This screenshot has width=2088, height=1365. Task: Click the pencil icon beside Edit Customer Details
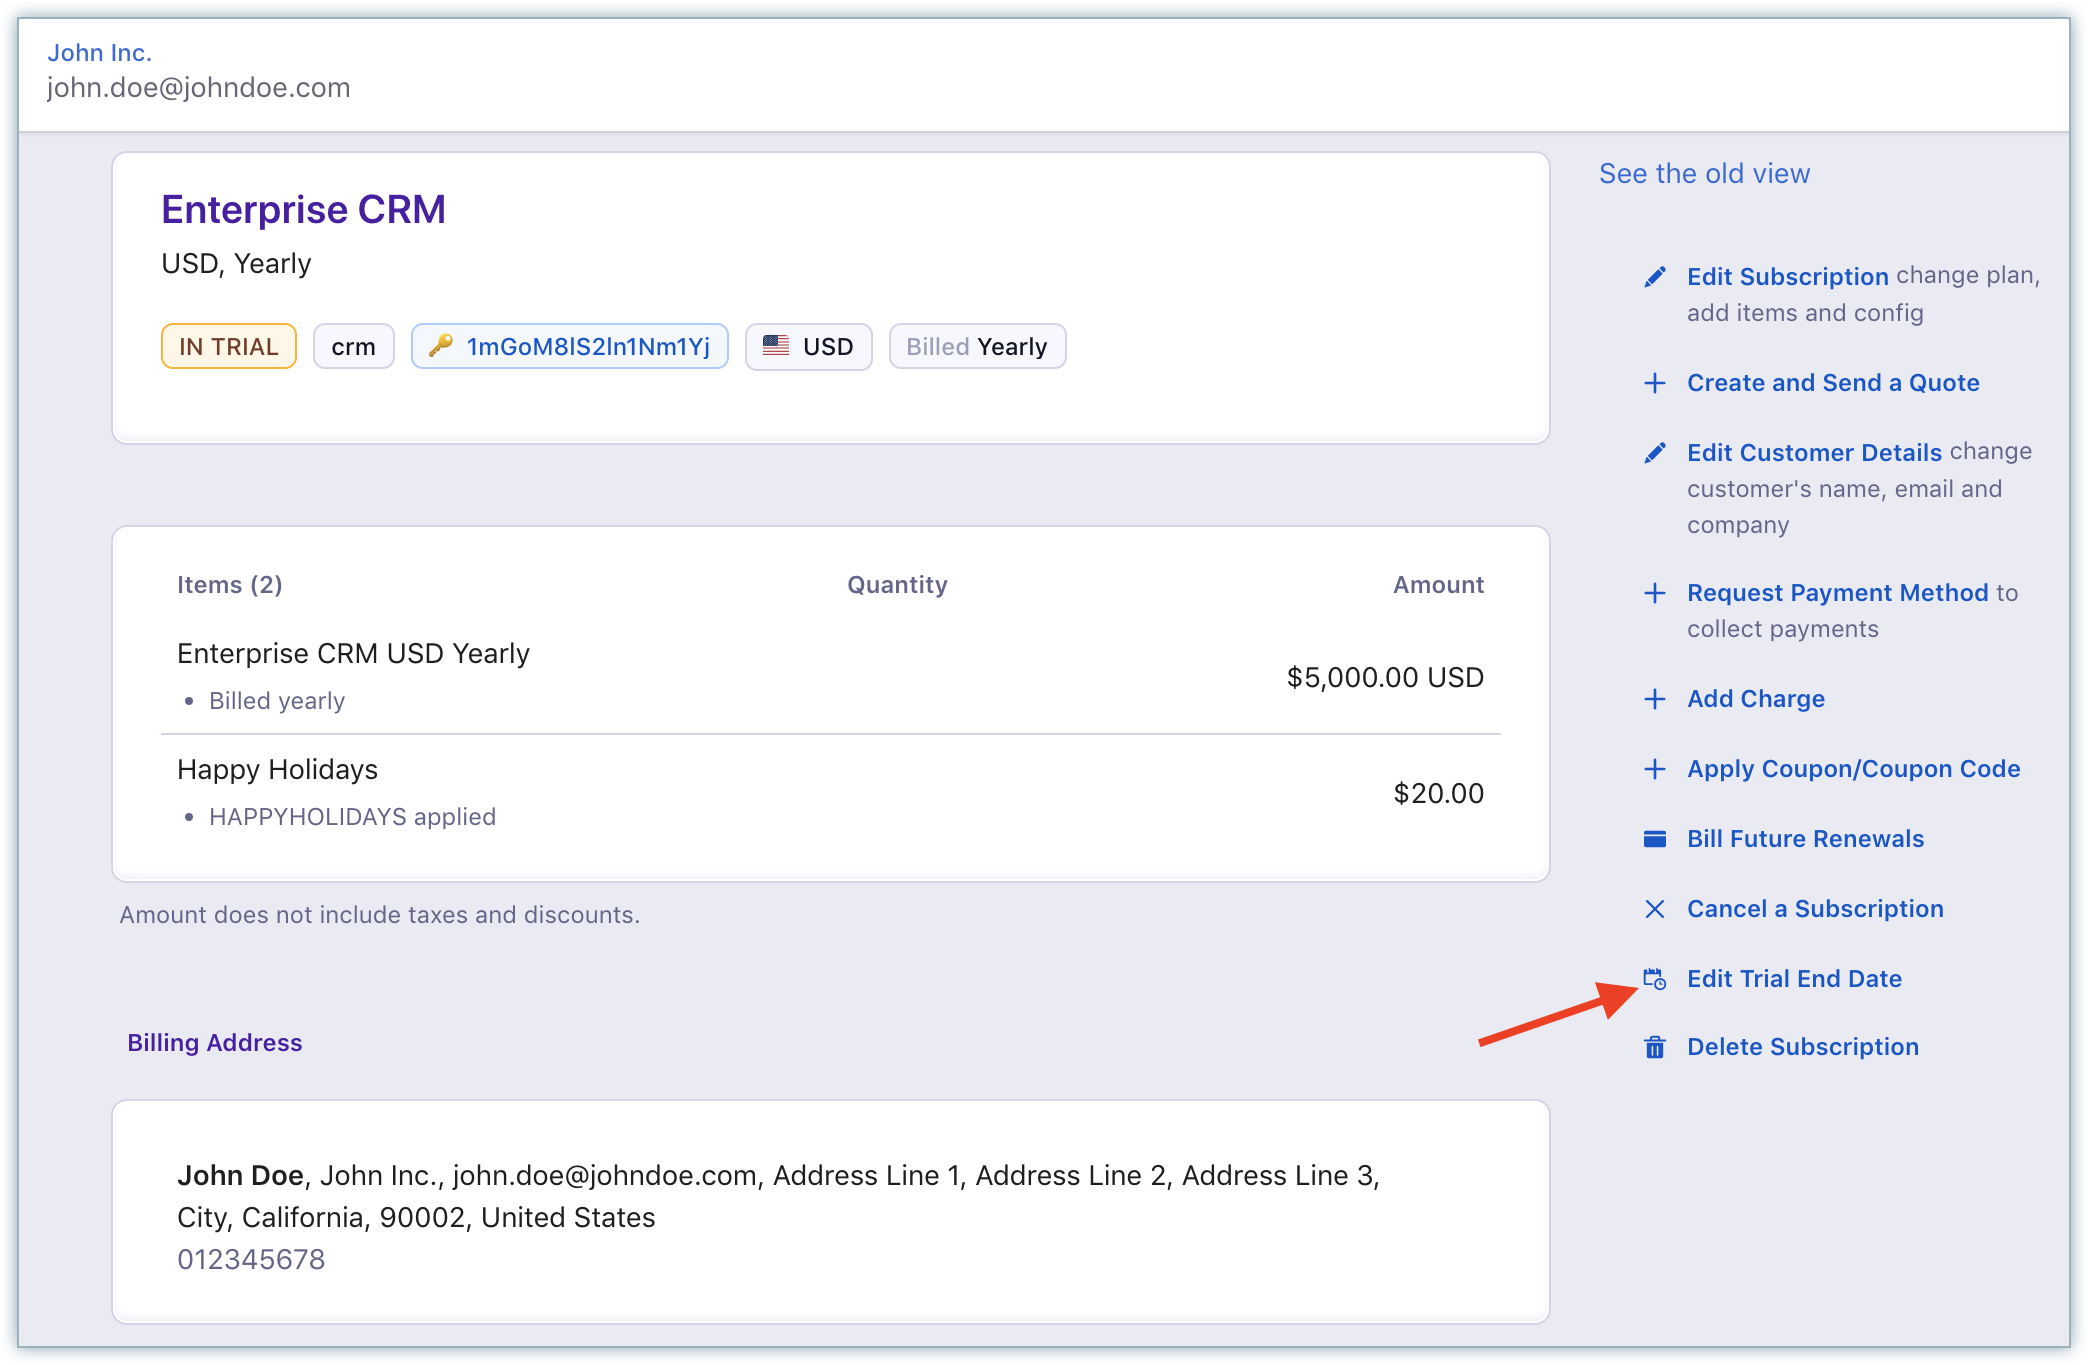point(1655,453)
